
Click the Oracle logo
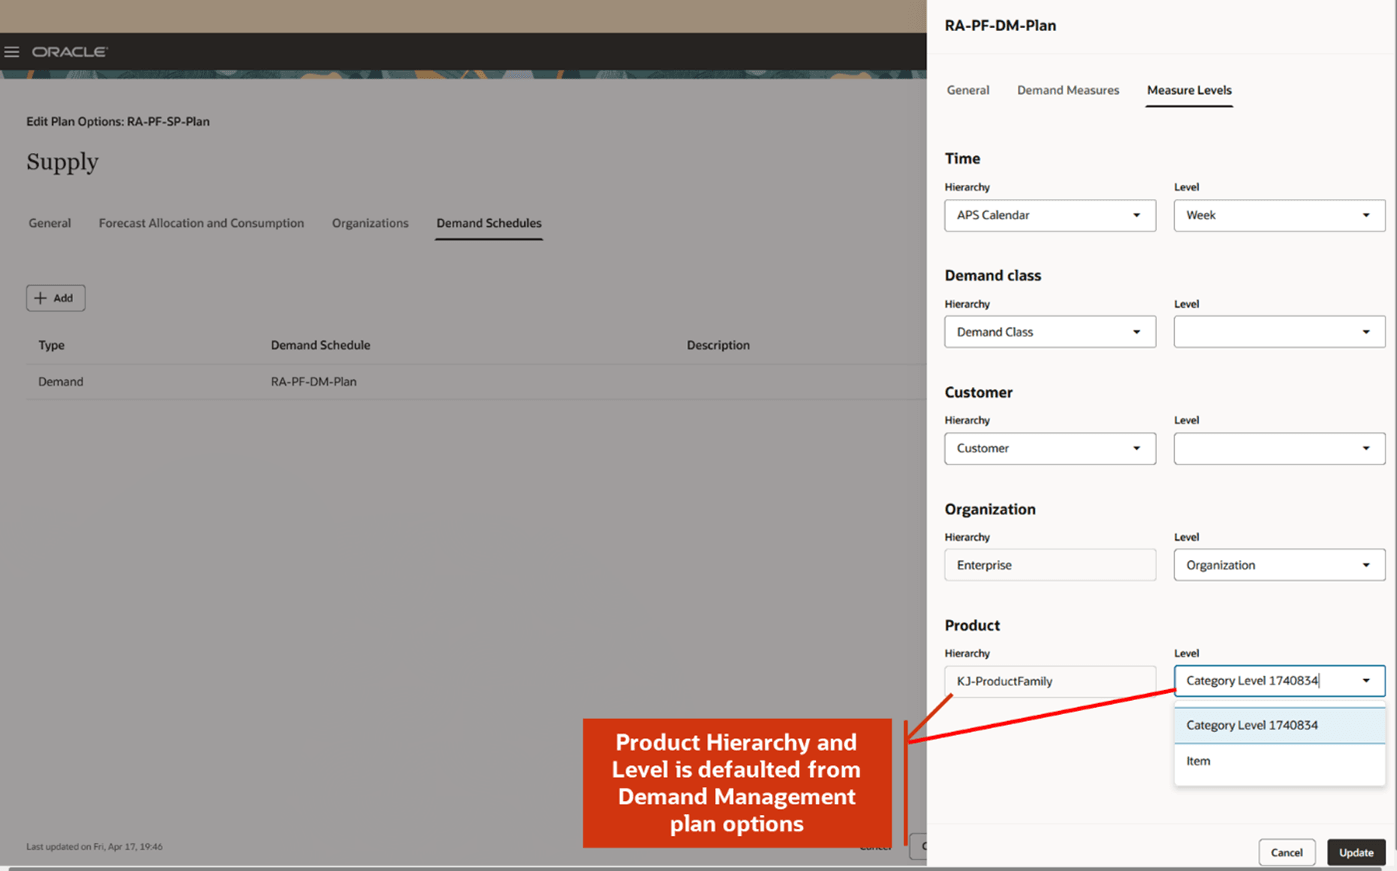pyautogui.click(x=70, y=52)
